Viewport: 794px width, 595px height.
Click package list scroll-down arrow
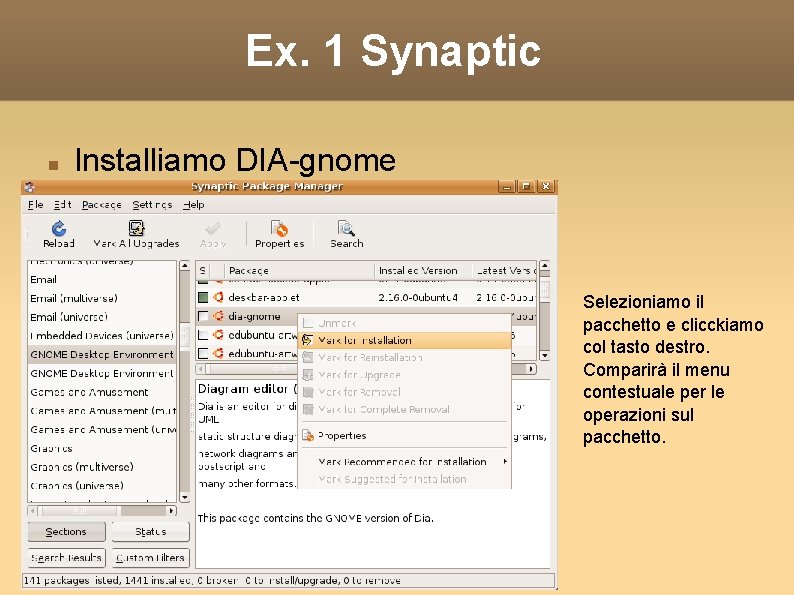544,355
